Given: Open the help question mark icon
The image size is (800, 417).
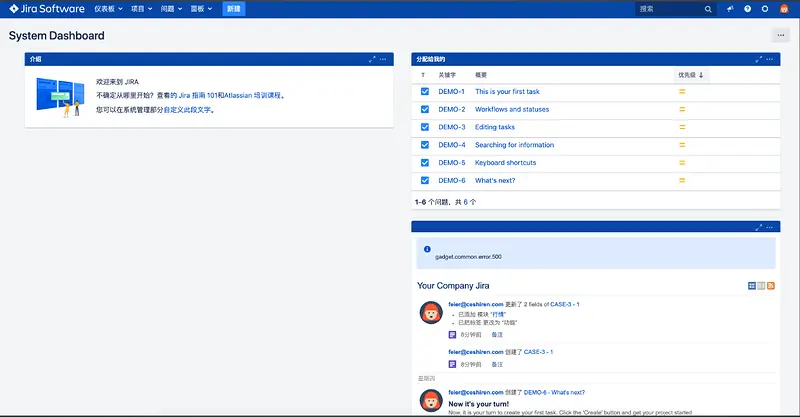Looking at the screenshot, I should (x=747, y=9).
